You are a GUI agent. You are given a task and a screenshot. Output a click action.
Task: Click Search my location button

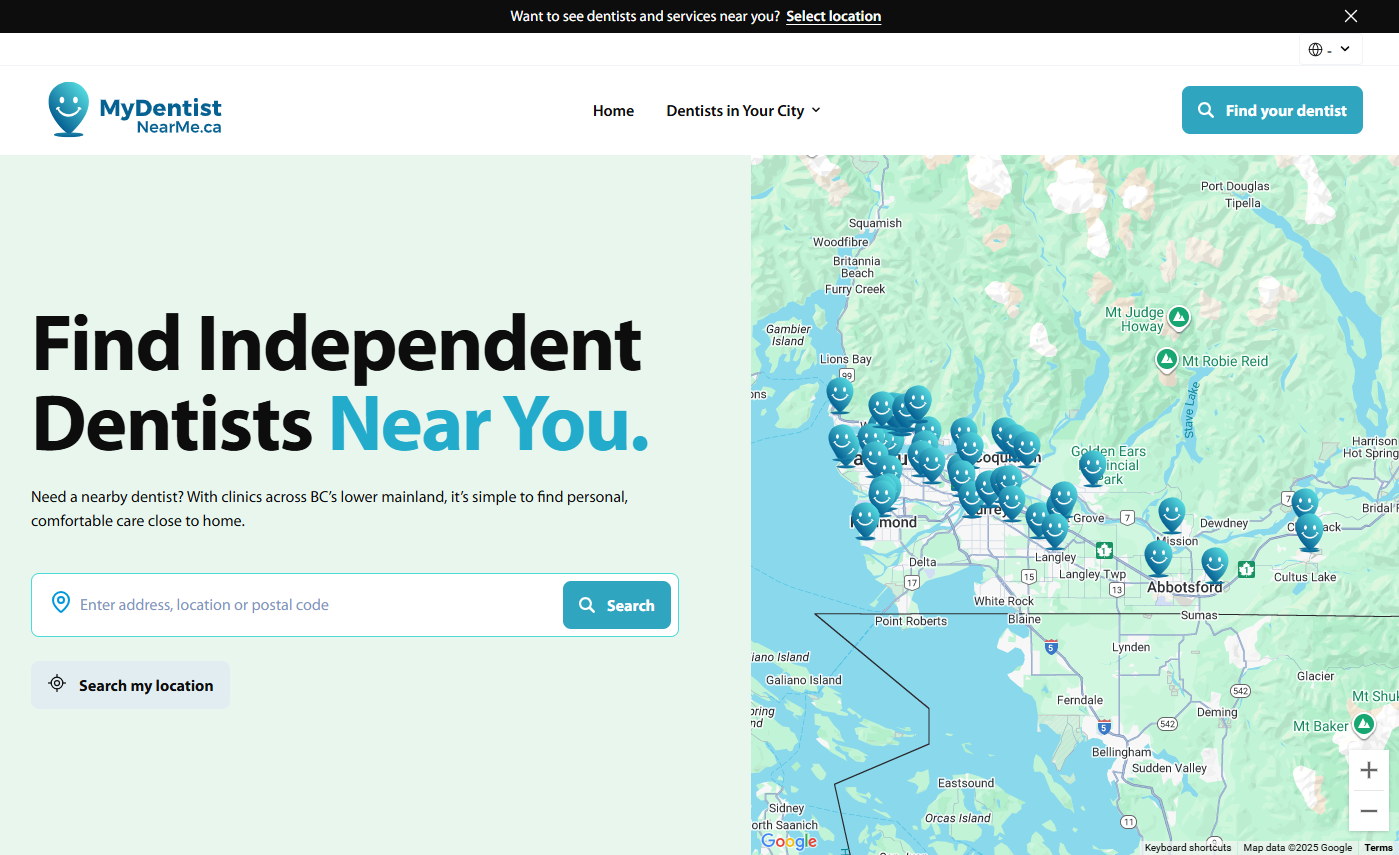[x=131, y=685]
